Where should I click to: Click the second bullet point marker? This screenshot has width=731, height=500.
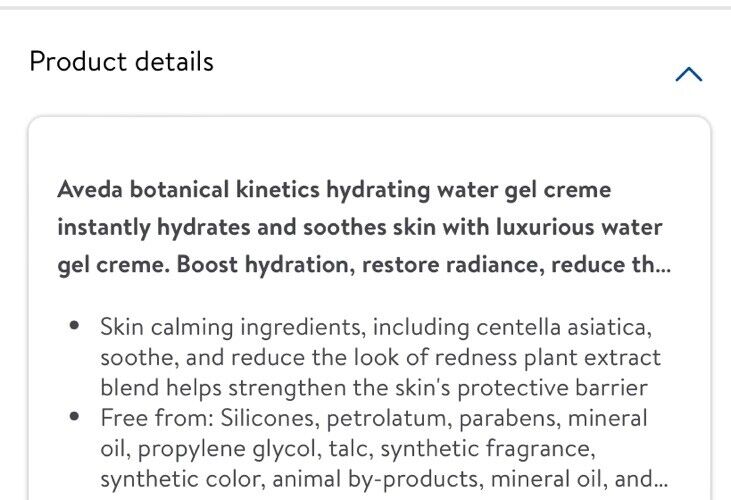[74, 416]
